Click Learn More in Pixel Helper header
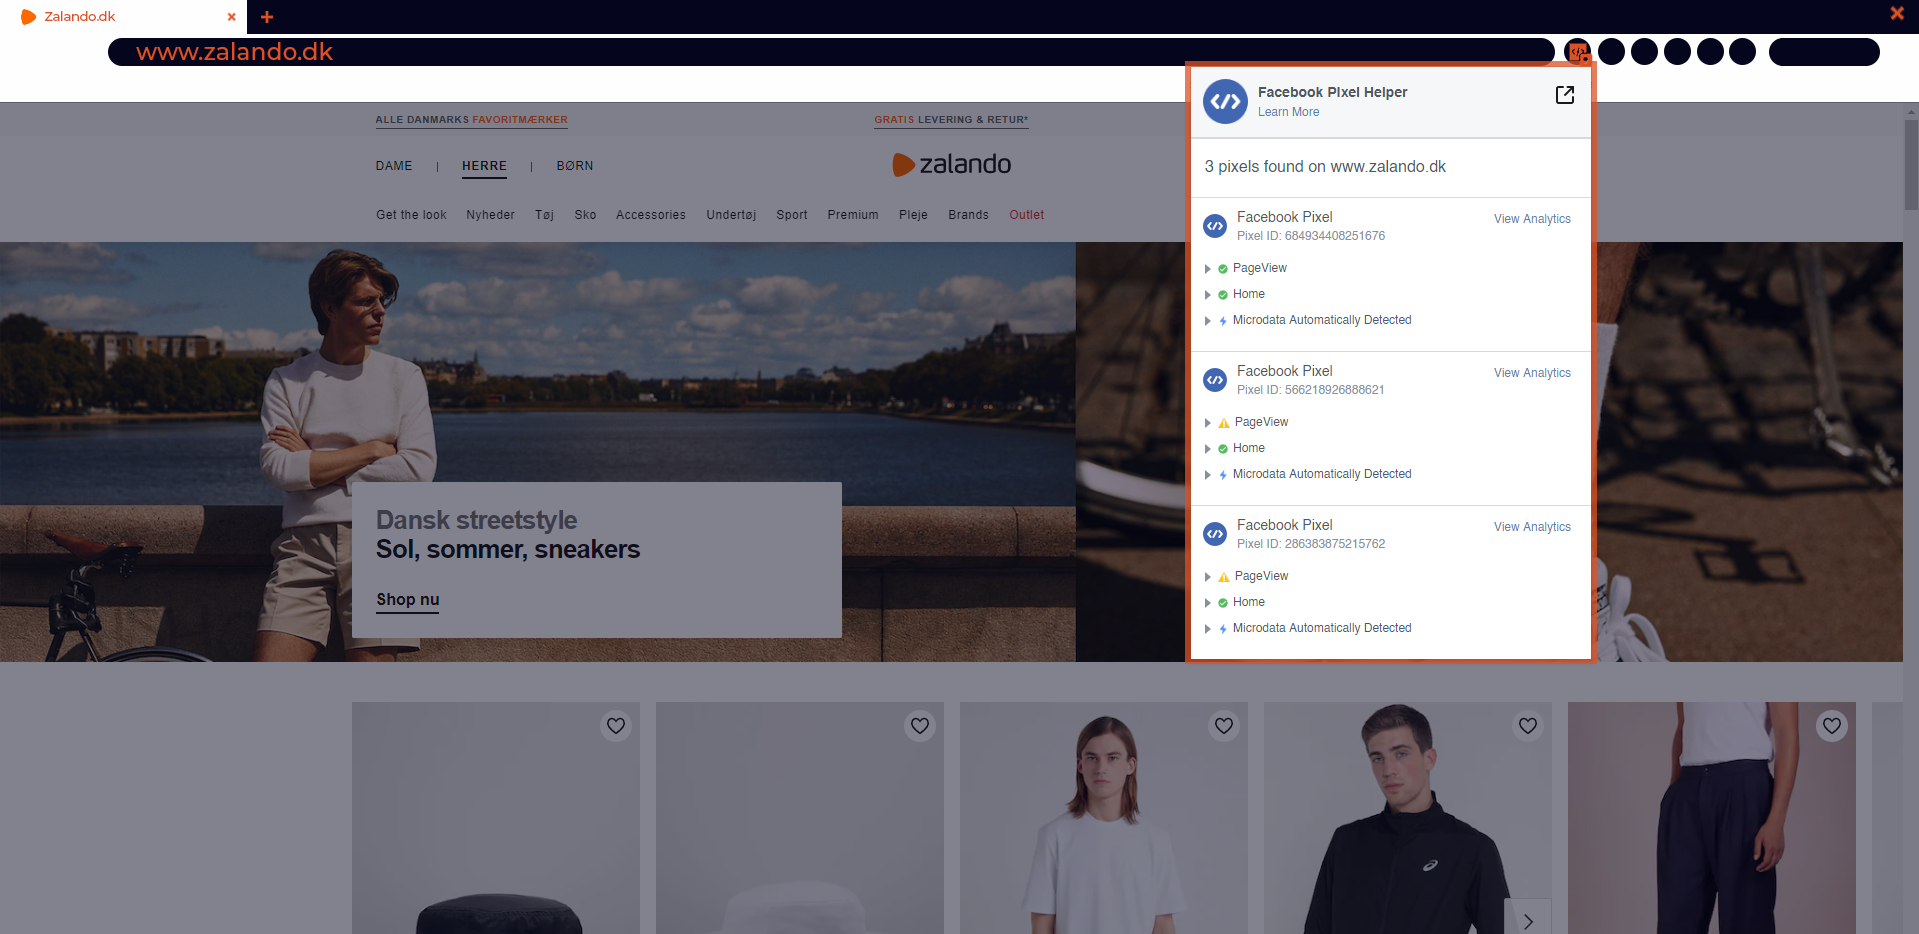 pos(1288,112)
